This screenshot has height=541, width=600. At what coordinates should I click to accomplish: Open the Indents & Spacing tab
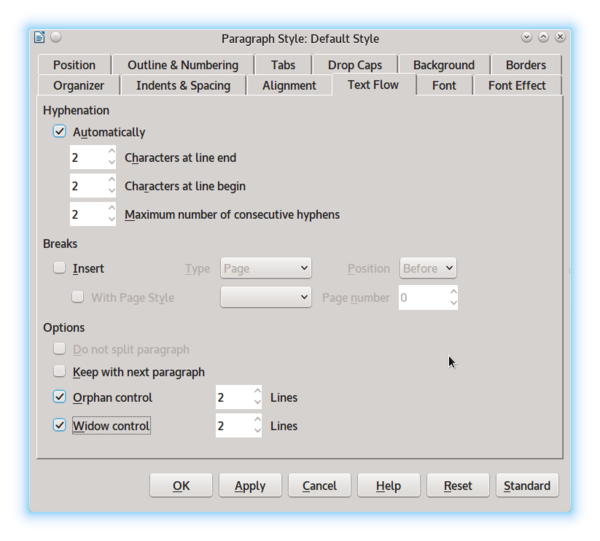click(183, 85)
